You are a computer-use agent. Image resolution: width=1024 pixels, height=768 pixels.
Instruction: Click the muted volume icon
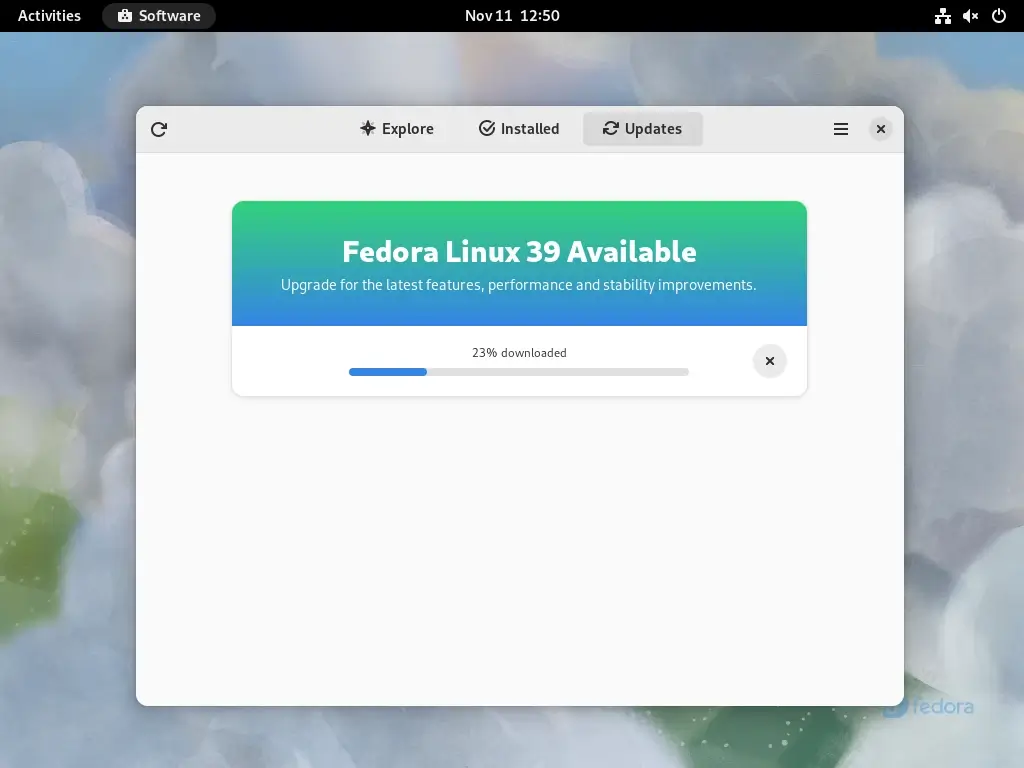(970, 16)
